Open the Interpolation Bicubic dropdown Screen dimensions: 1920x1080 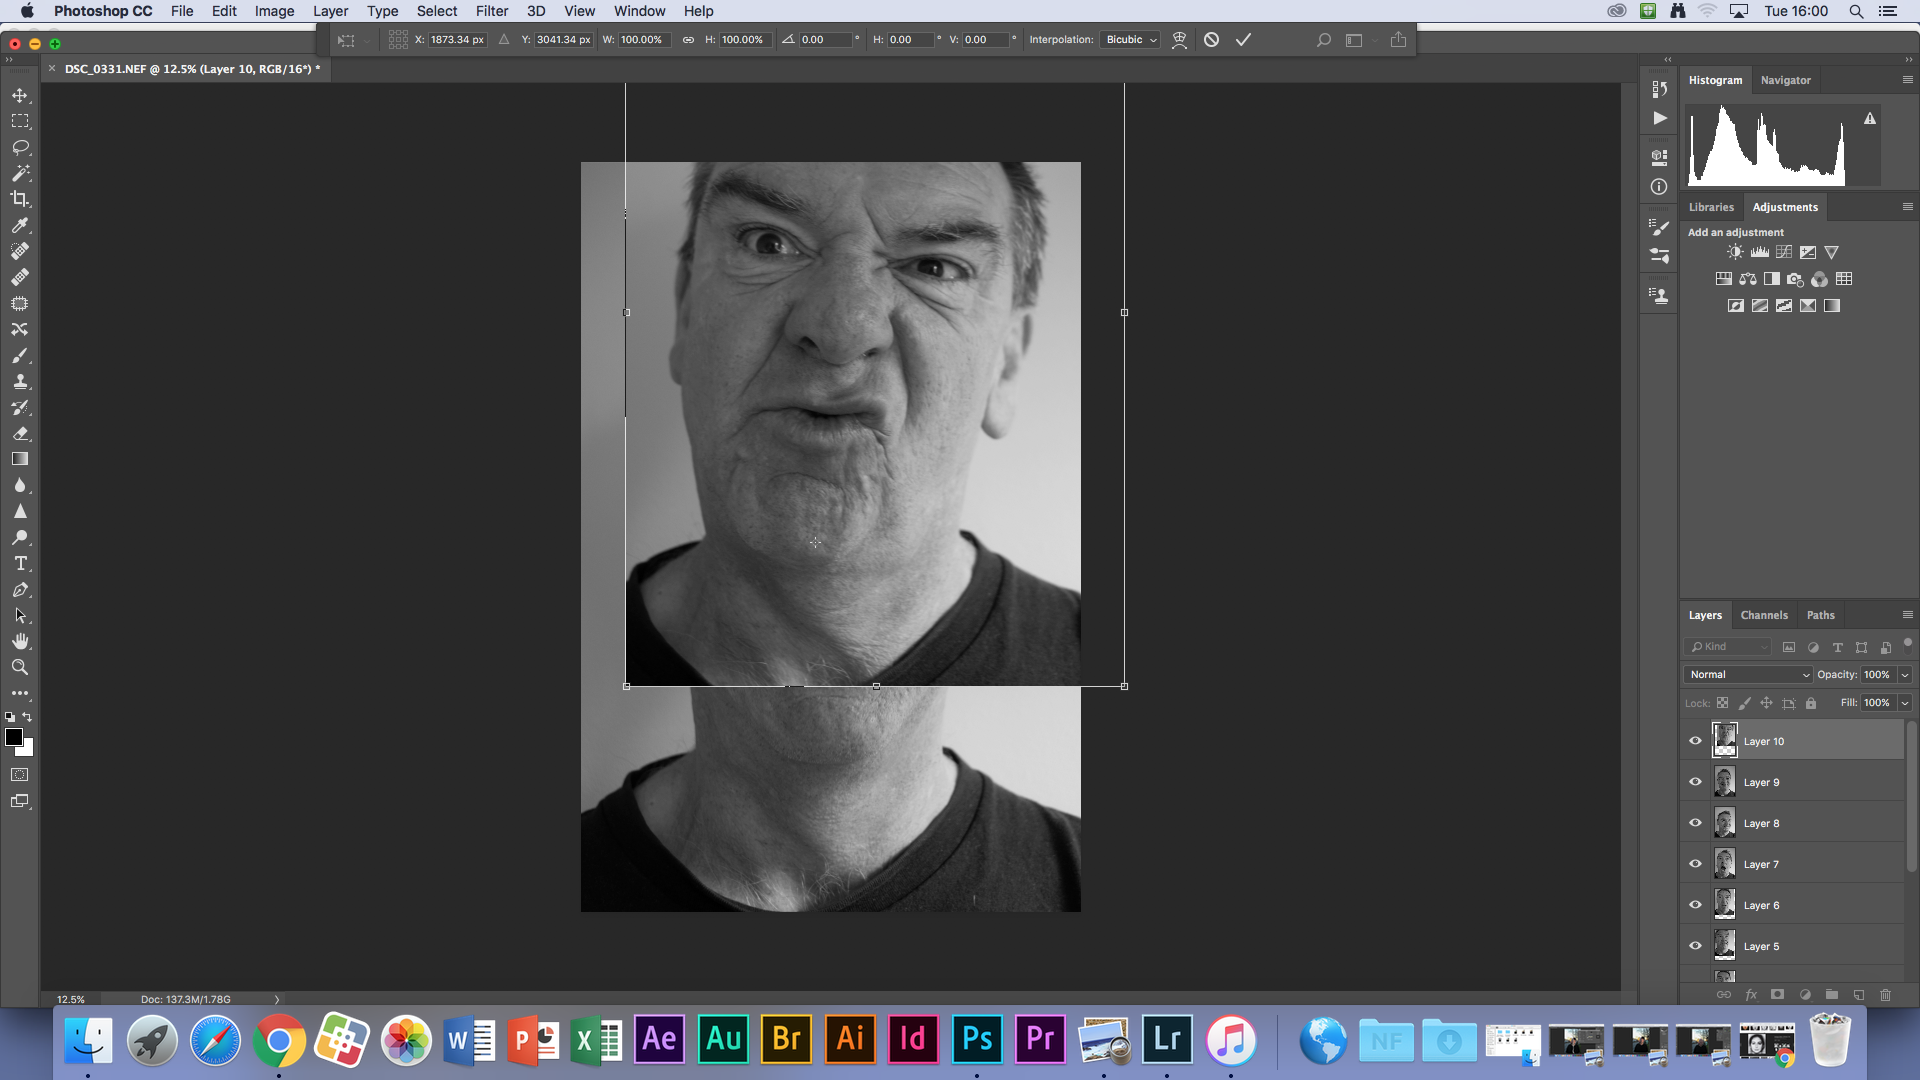(x=1131, y=40)
